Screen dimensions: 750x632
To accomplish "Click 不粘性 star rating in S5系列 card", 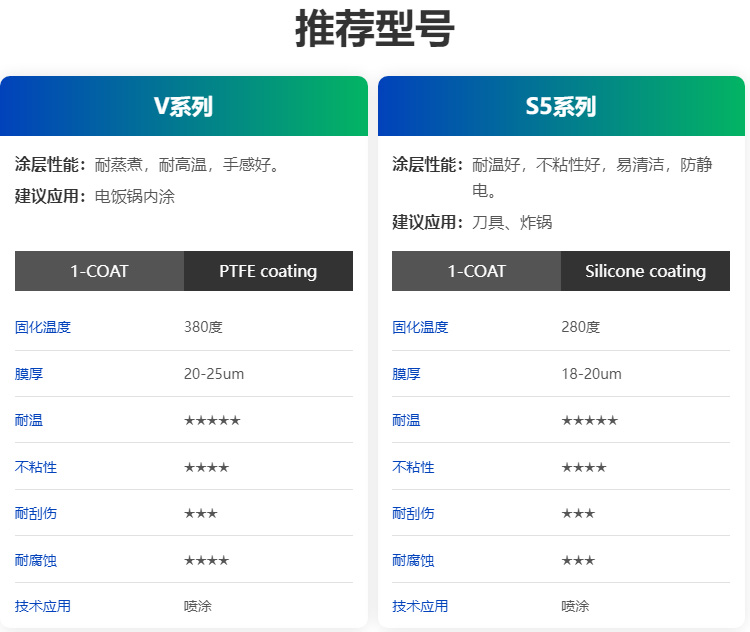I will pos(584,467).
